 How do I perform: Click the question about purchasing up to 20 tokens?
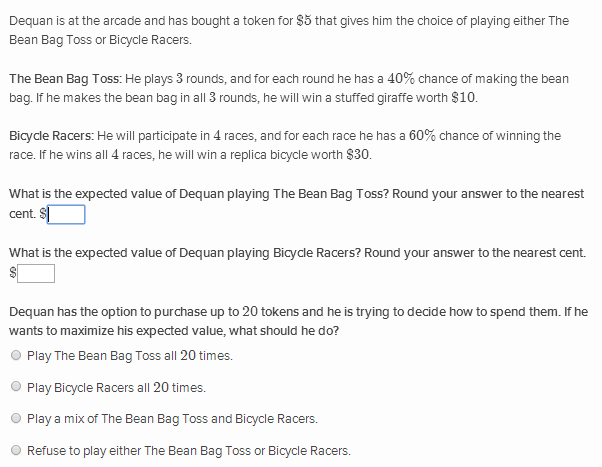(298, 321)
